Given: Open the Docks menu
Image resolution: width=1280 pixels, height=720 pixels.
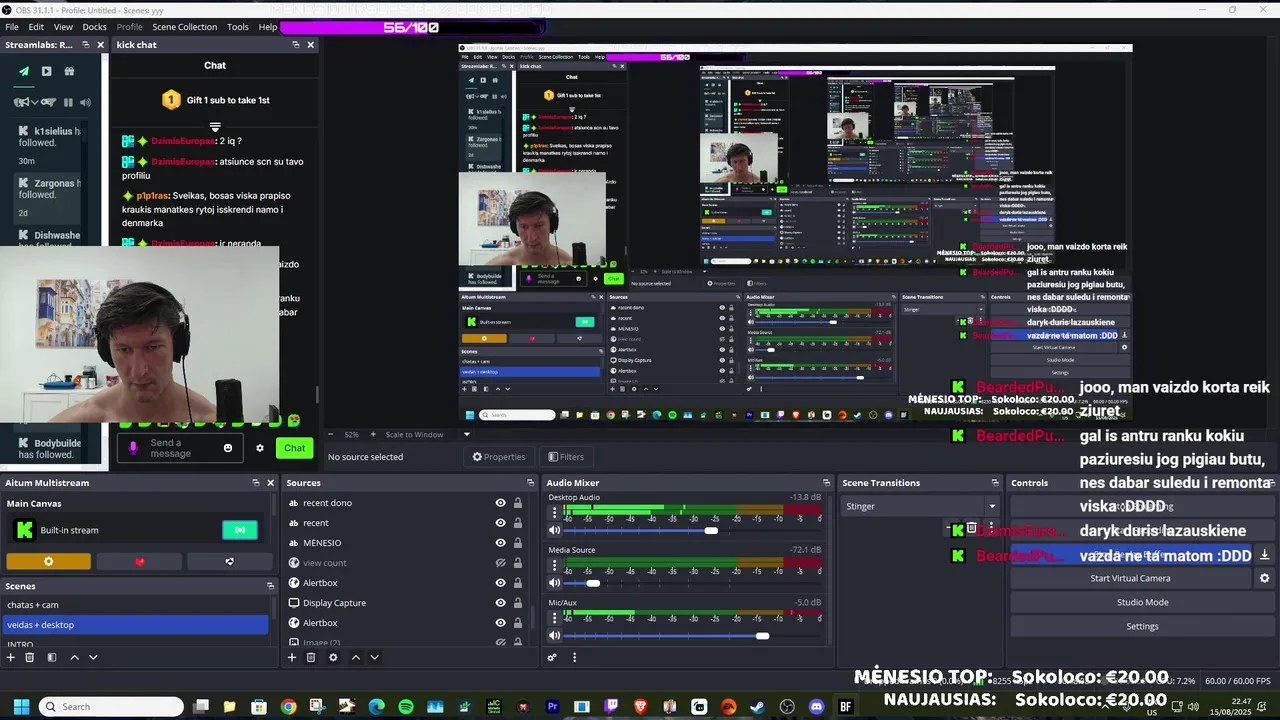Looking at the screenshot, I should (x=94, y=27).
